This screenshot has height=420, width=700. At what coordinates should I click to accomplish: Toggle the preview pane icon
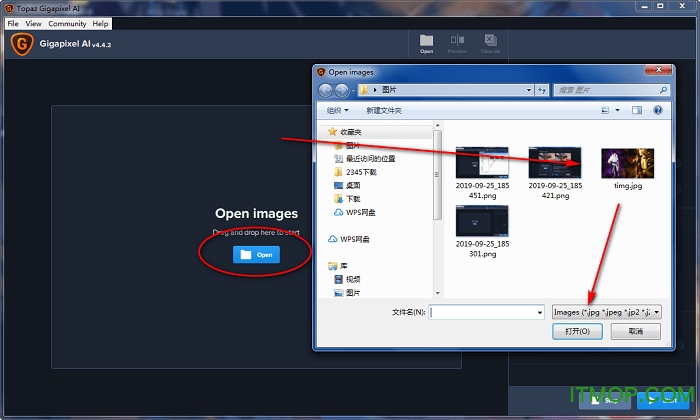(637, 110)
